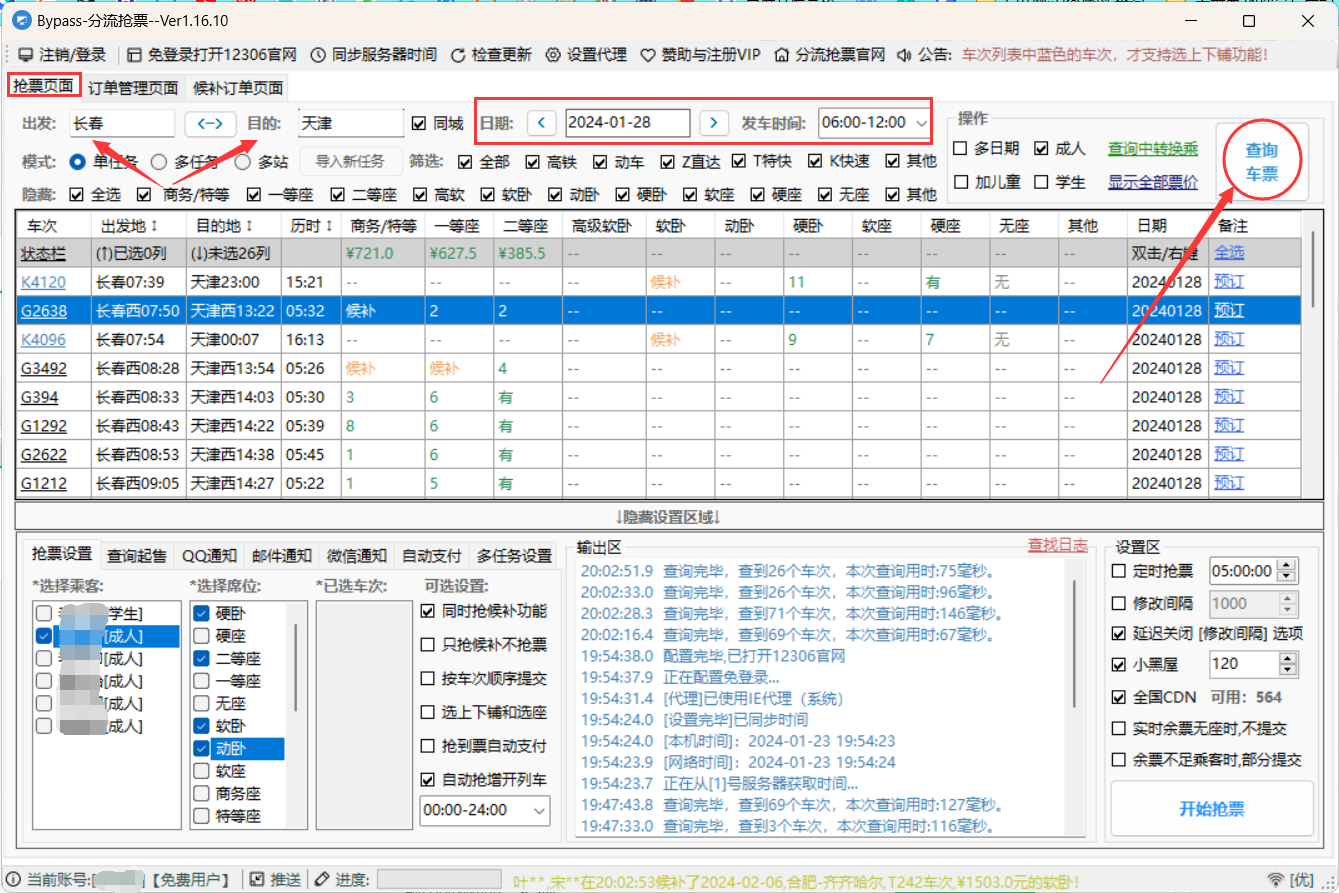This screenshot has width=1339, height=893.
Task: Open the 微信通知 tab
Action: (357, 556)
